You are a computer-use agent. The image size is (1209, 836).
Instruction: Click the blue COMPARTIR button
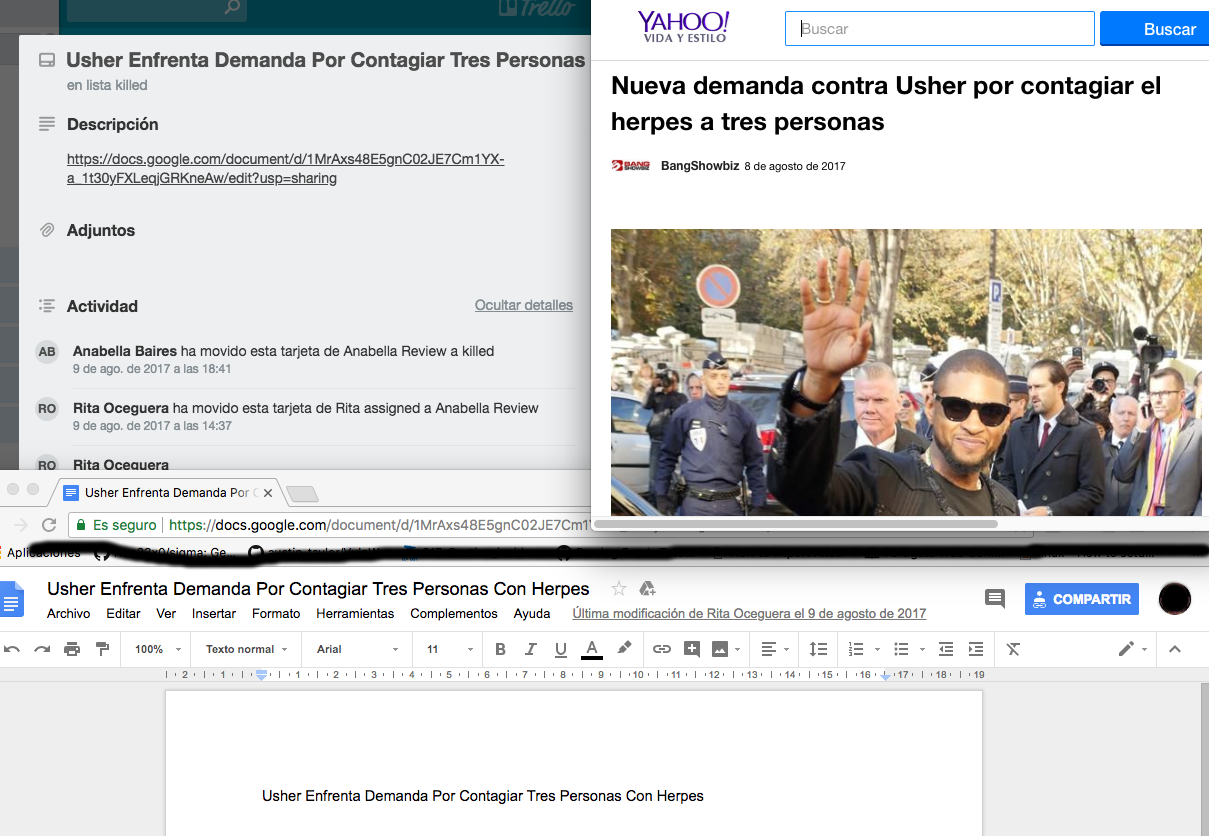pos(1082,599)
